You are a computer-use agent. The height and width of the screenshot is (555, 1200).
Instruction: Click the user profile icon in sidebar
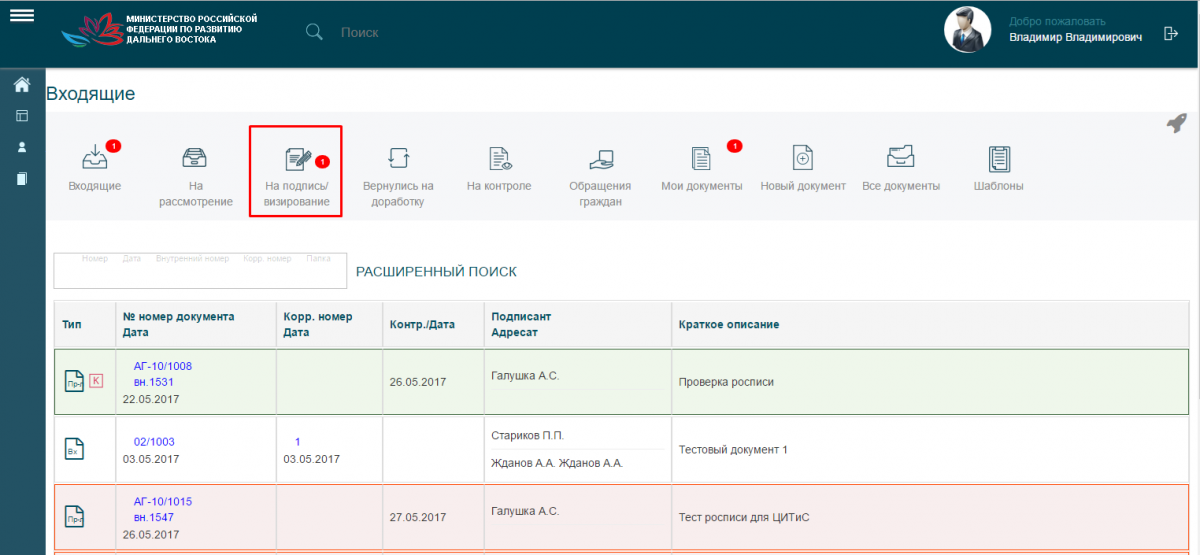21,147
